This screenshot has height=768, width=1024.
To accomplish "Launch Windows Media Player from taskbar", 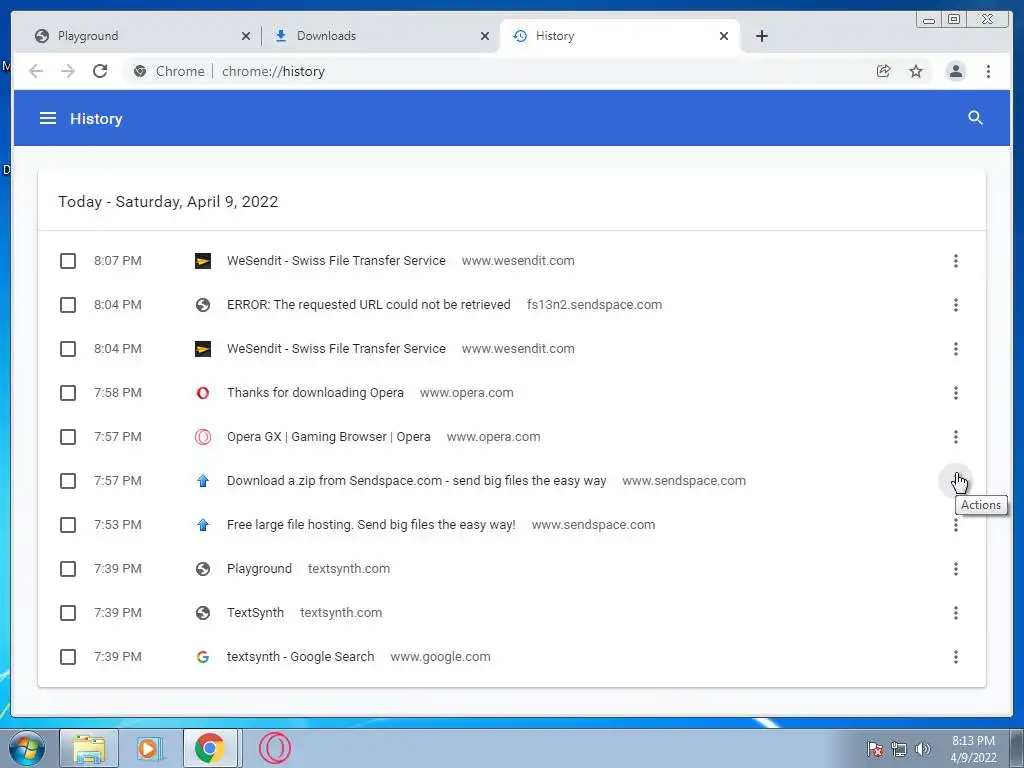I will [149, 748].
